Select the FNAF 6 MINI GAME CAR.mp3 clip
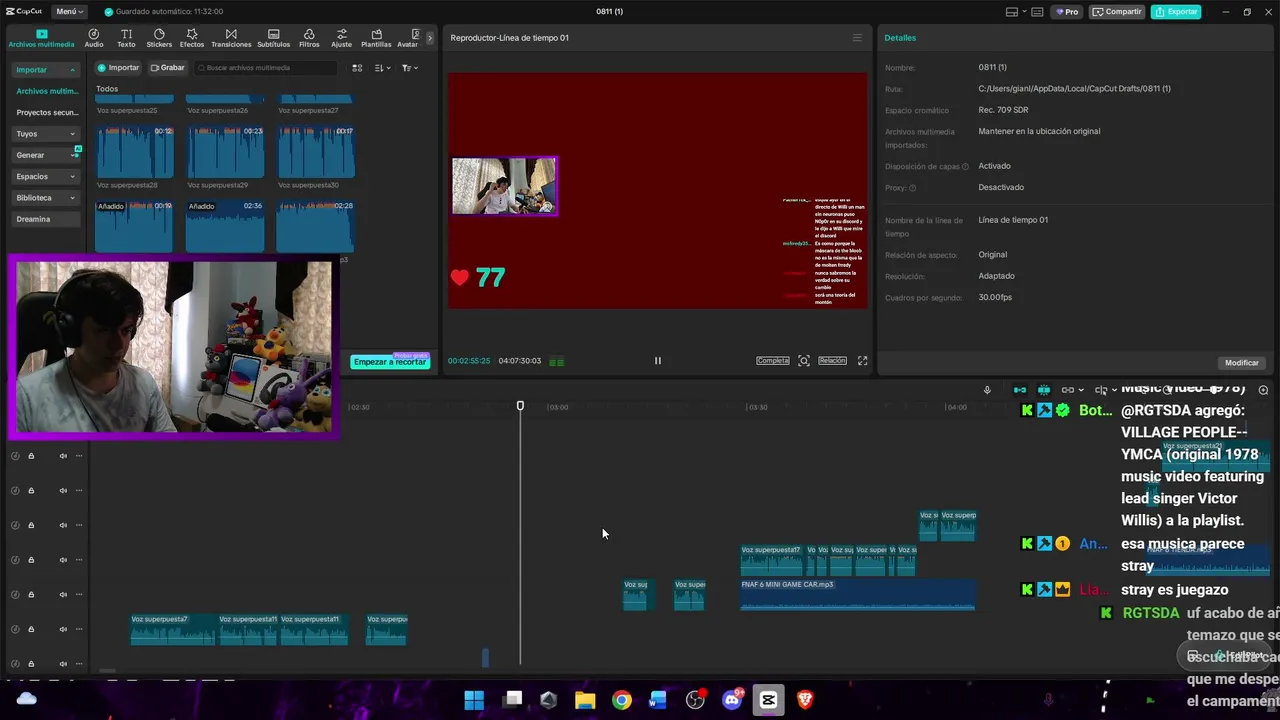 858,595
